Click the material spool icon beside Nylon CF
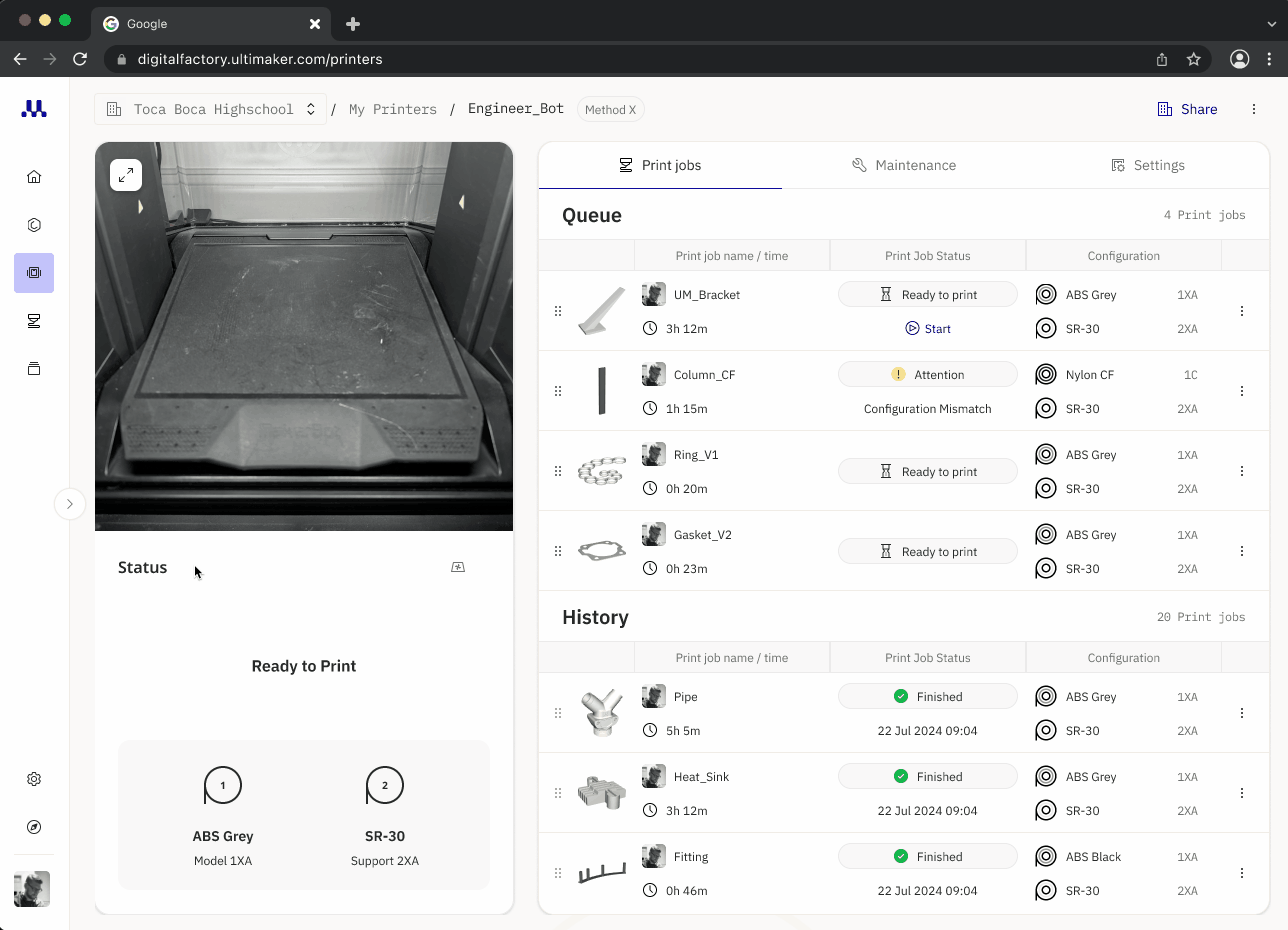Viewport: 1288px width, 930px height. (x=1046, y=374)
